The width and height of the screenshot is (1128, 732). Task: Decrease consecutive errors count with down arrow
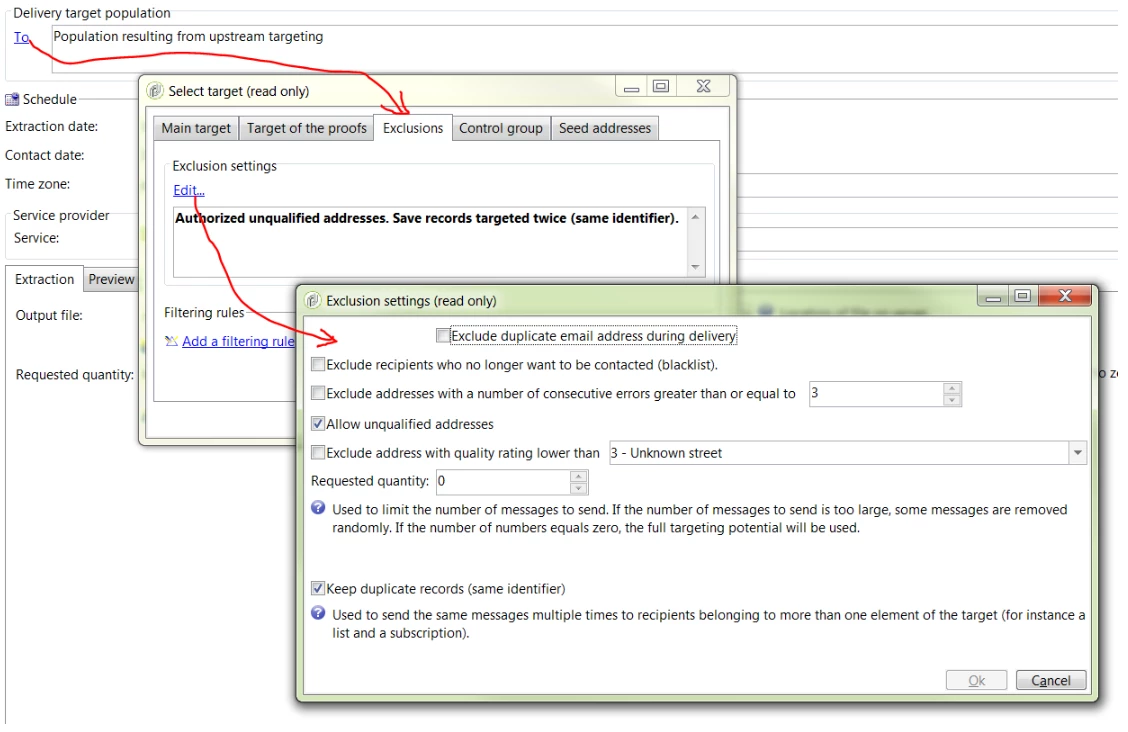952,401
